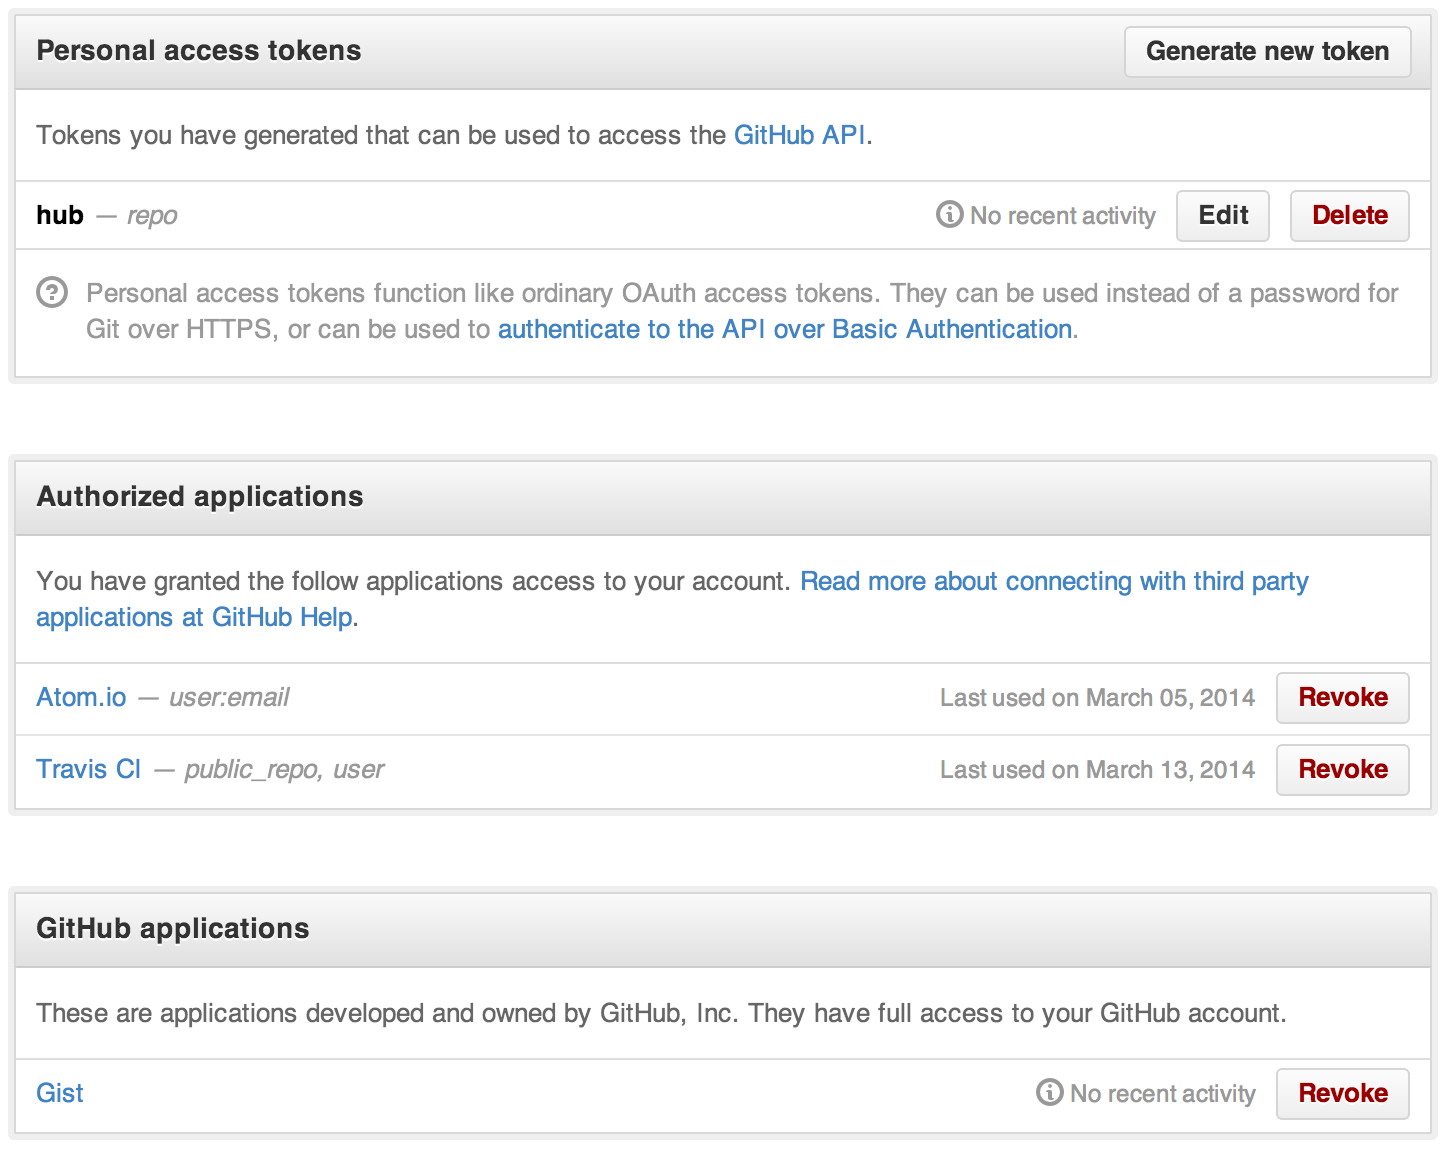
Task: Click the Authorized applications heading
Action: click(x=200, y=497)
